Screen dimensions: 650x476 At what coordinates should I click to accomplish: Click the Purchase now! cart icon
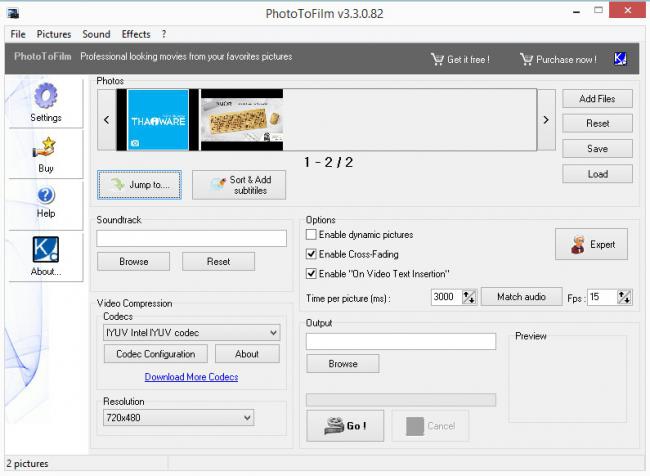(526, 59)
